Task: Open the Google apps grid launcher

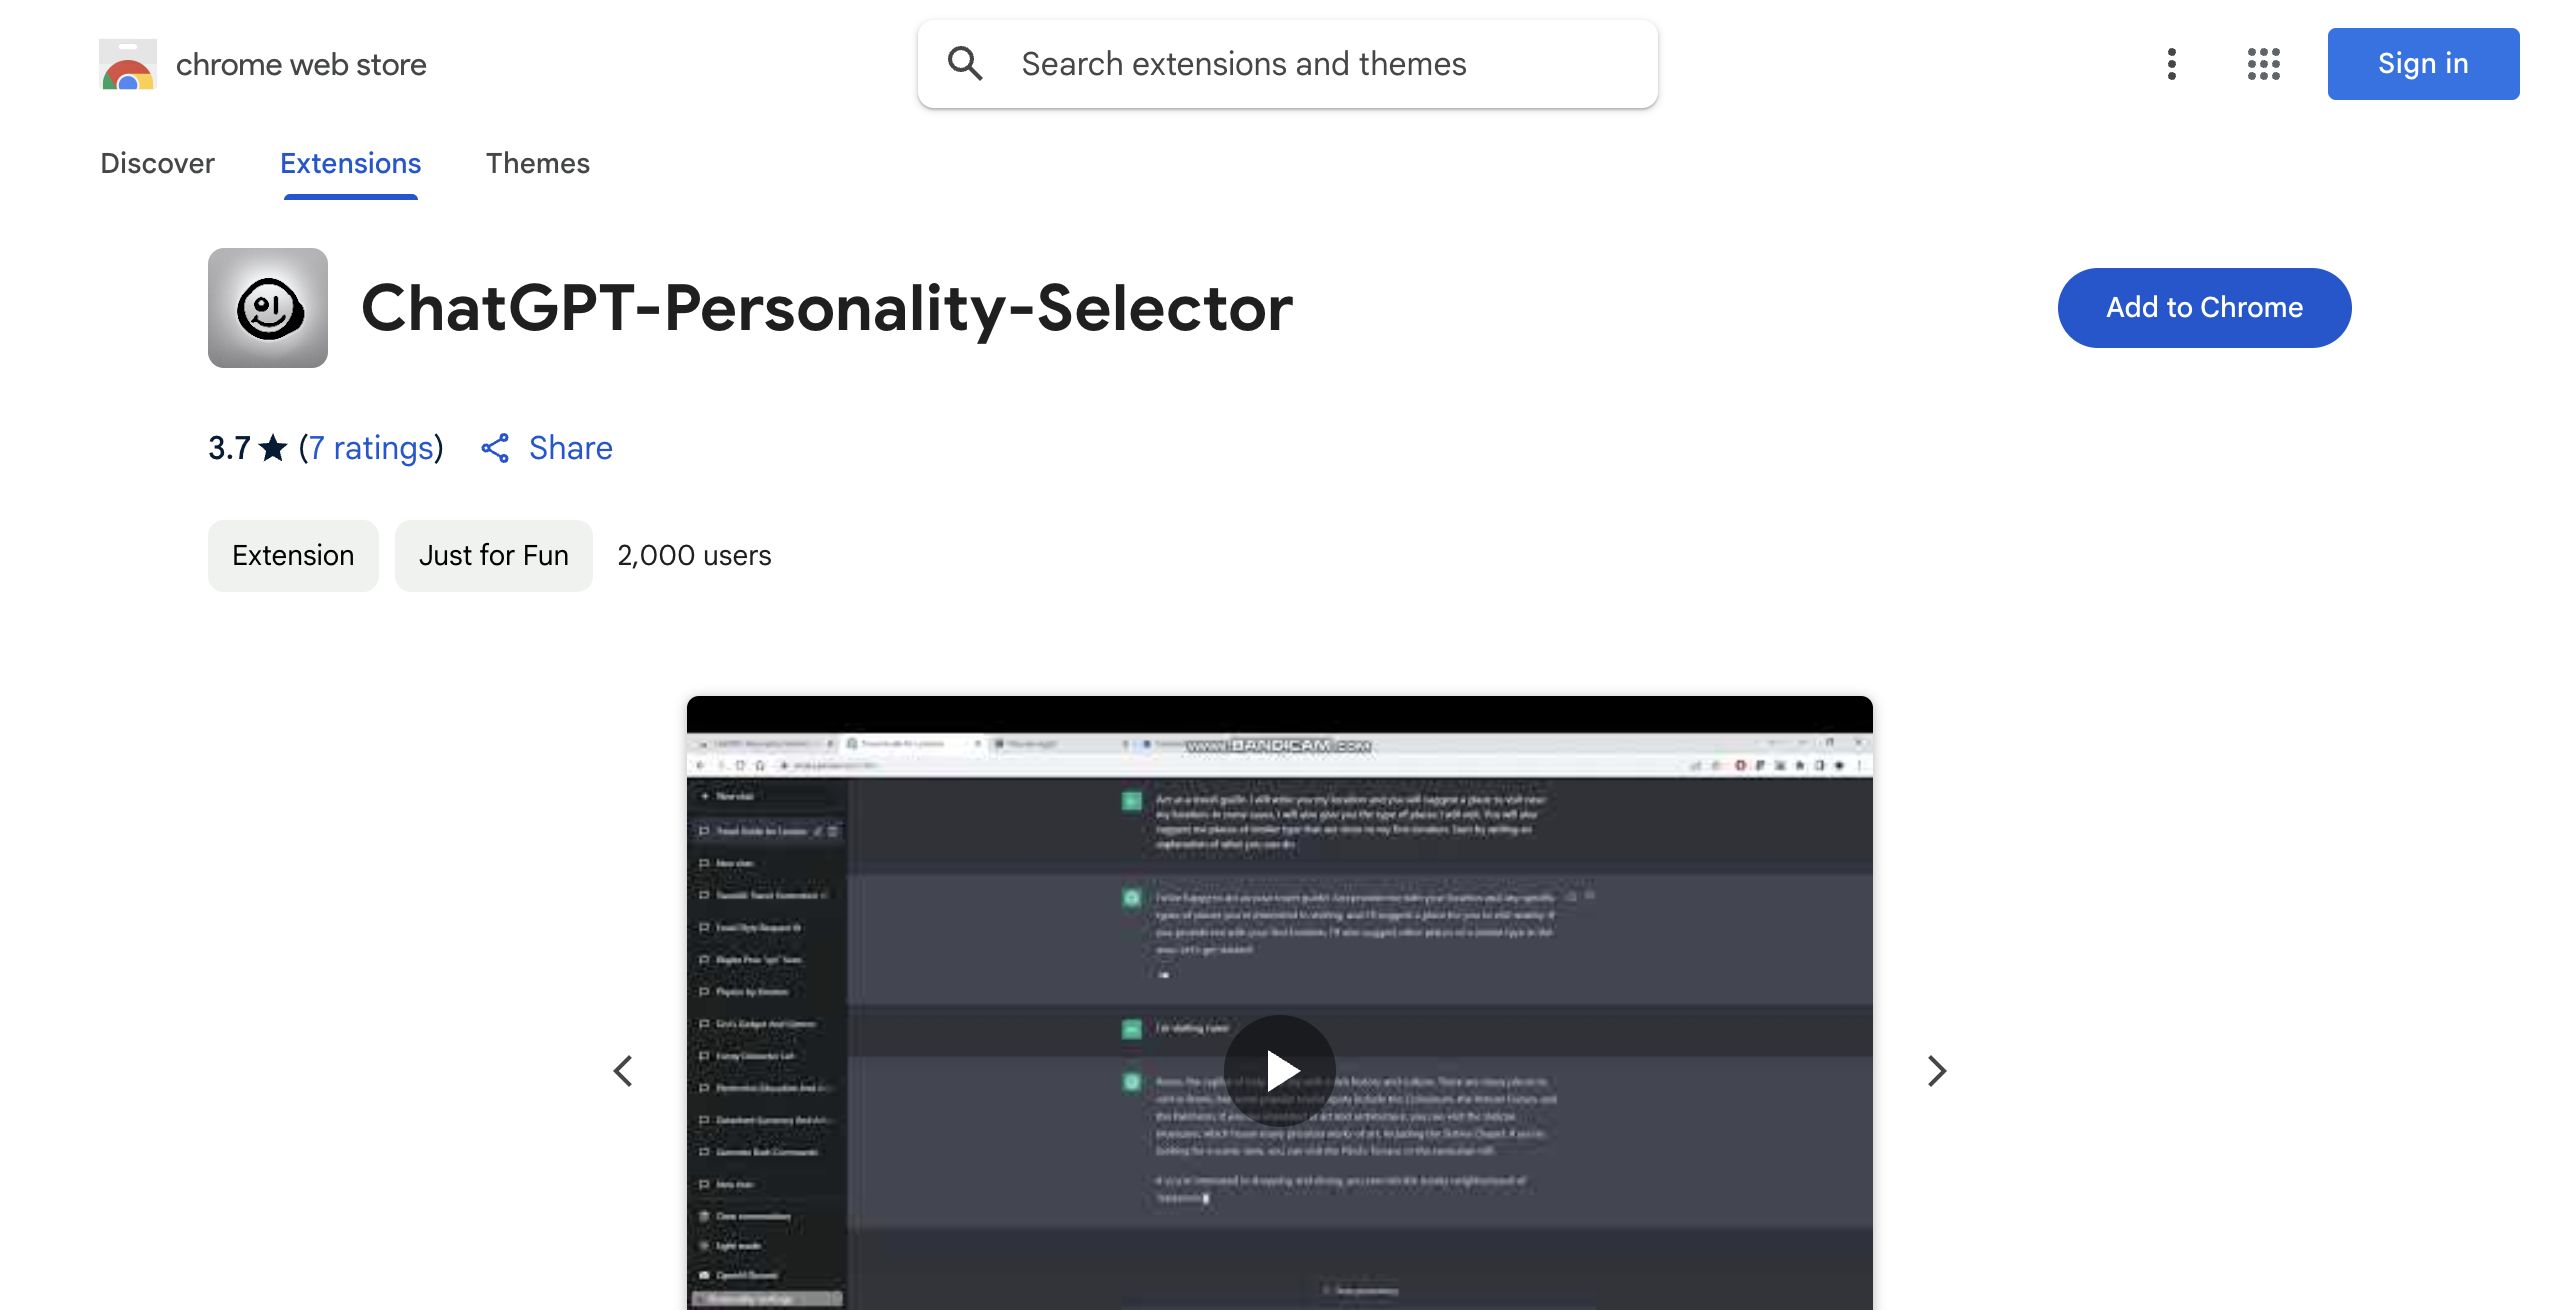Action: tap(2263, 64)
